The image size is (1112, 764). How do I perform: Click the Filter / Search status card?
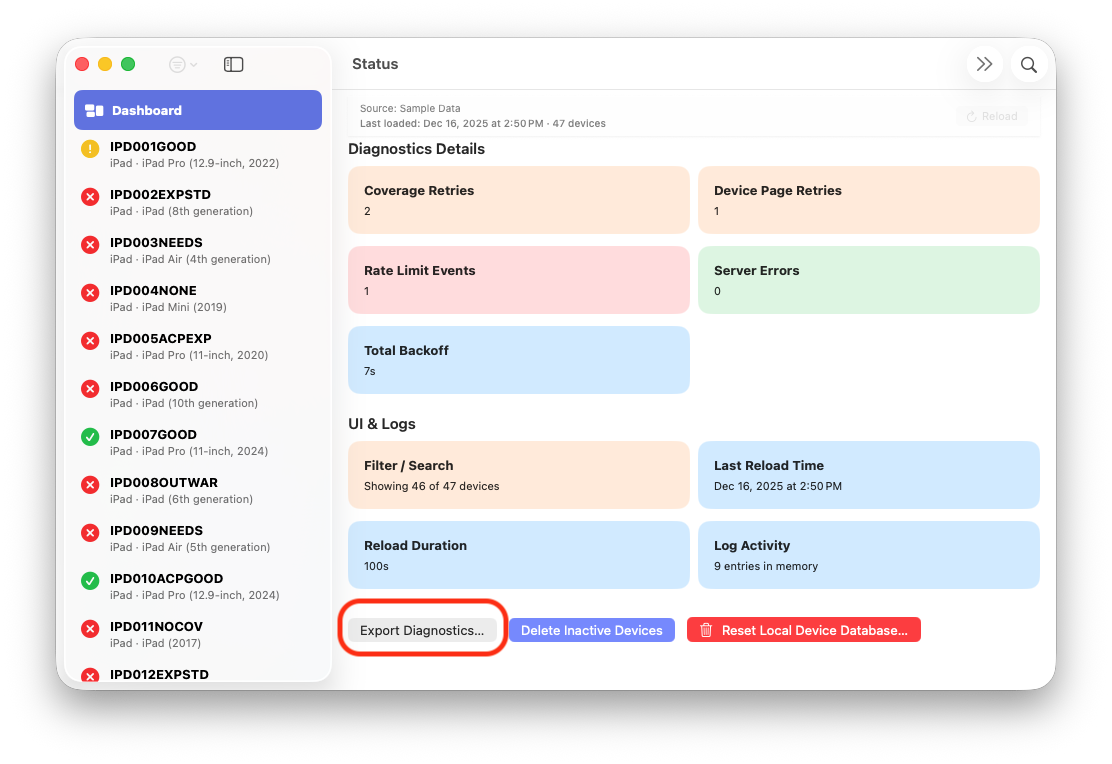click(518, 475)
